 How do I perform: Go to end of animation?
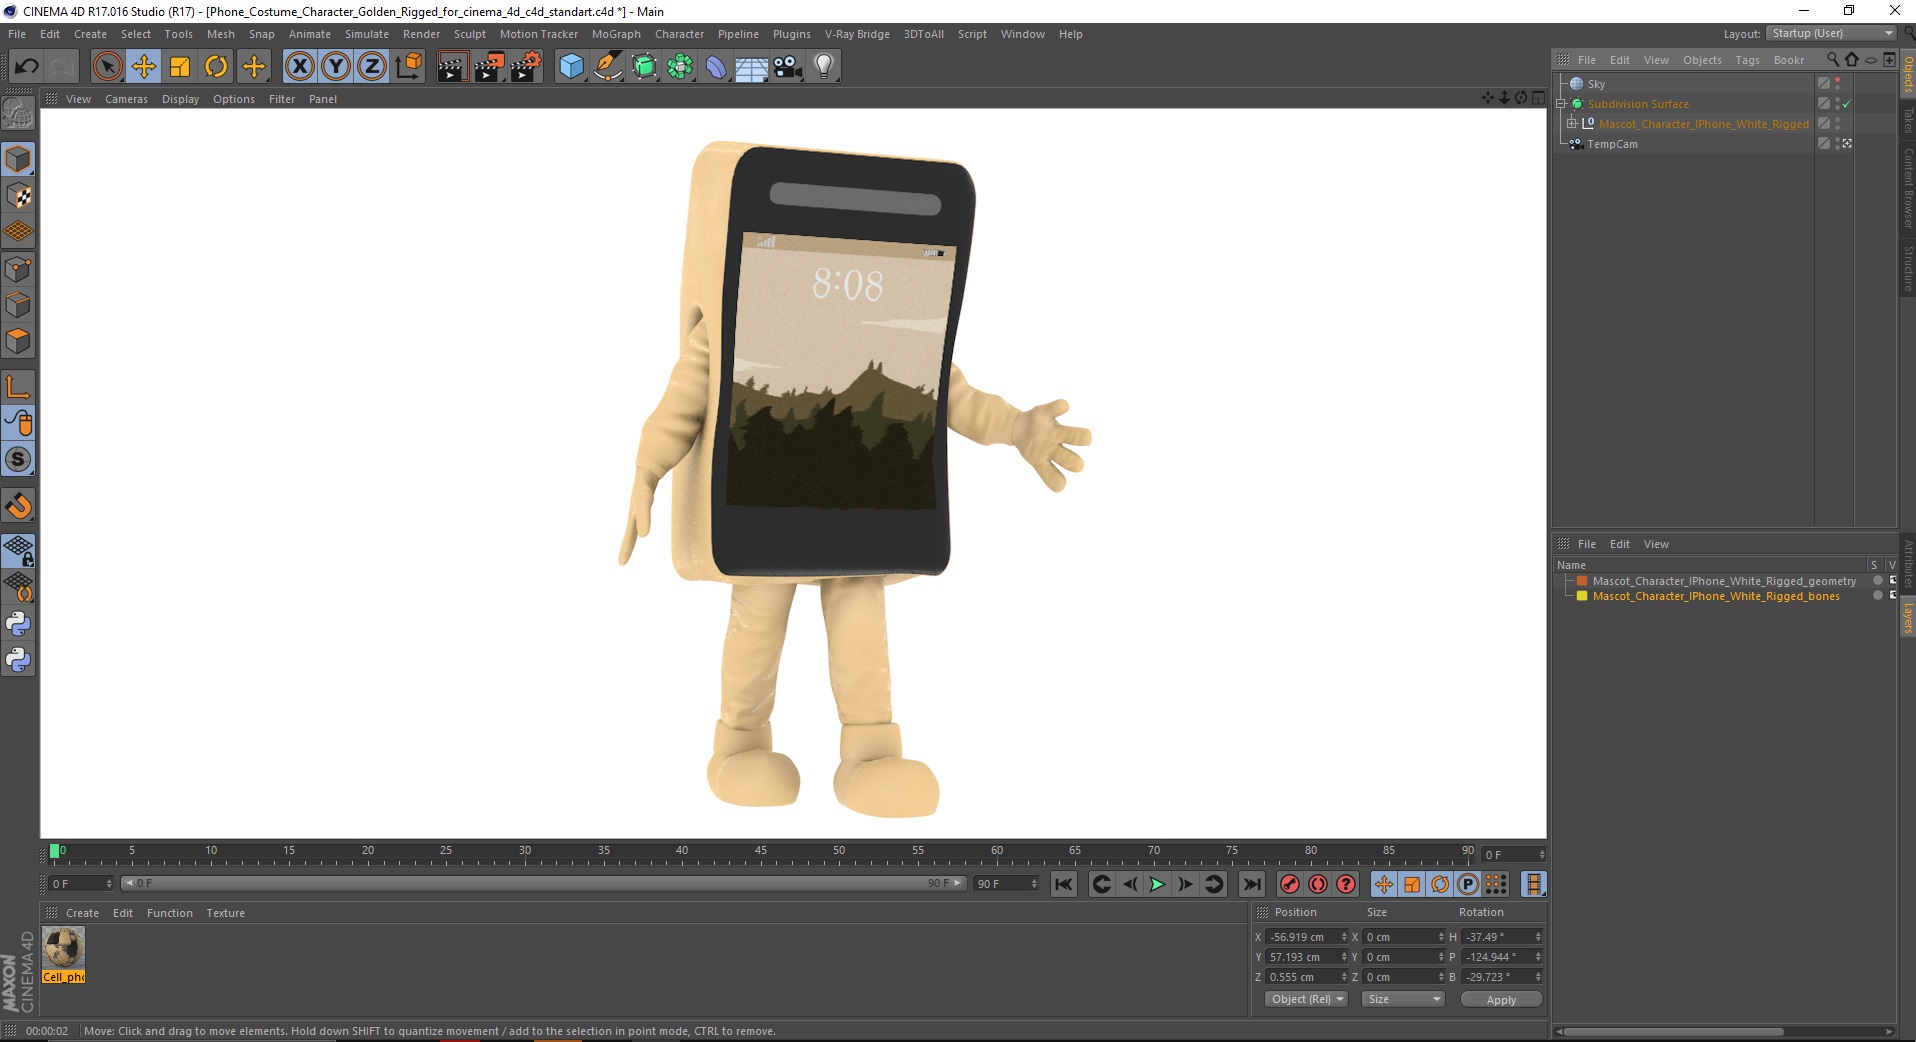coord(1251,884)
